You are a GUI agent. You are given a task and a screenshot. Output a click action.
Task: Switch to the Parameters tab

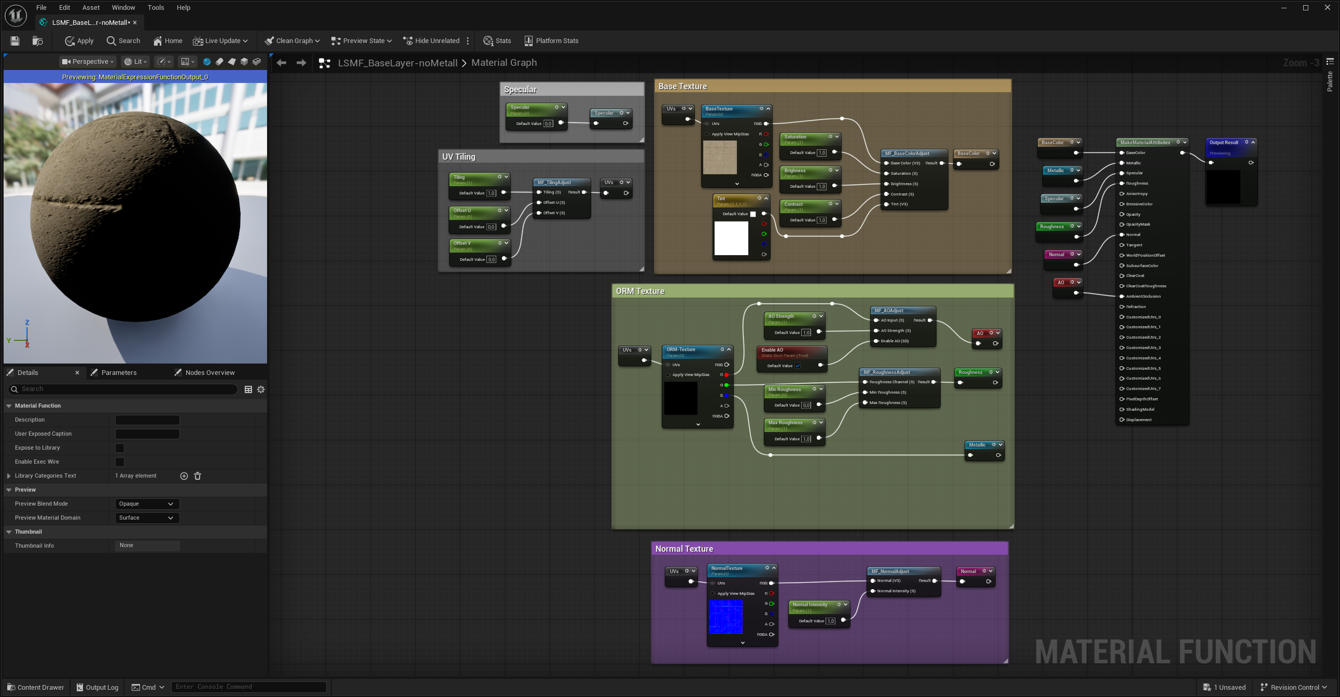click(x=118, y=373)
